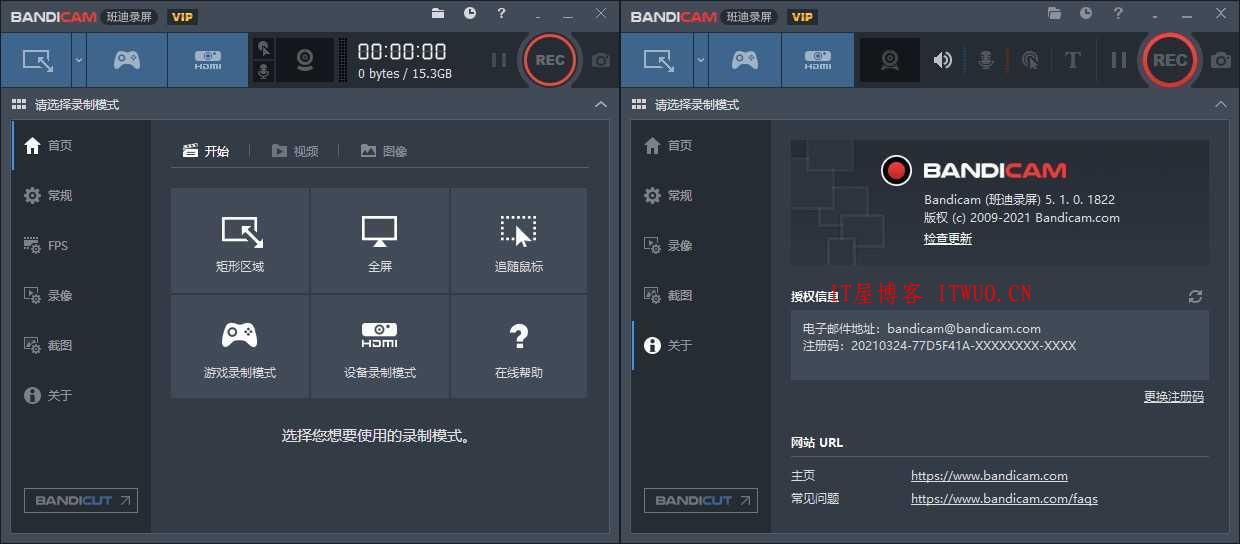This screenshot has width=1240, height=544.
Task: Toggle microphone in right window toolbar
Action: pyautogui.click(x=986, y=60)
